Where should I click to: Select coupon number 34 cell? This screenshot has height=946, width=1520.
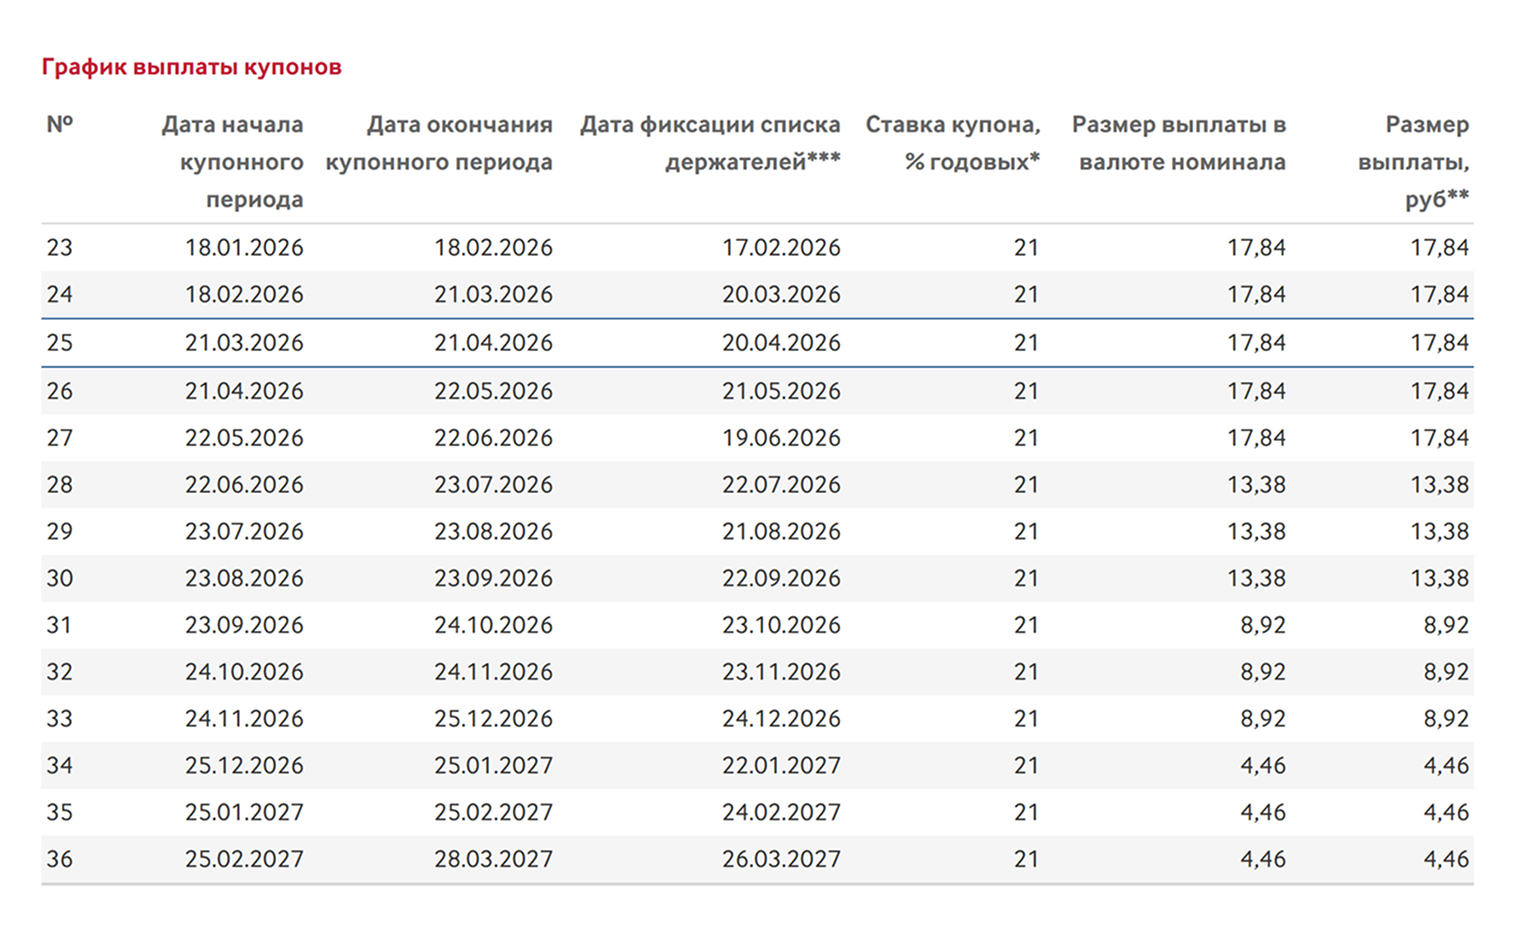pos(60,766)
